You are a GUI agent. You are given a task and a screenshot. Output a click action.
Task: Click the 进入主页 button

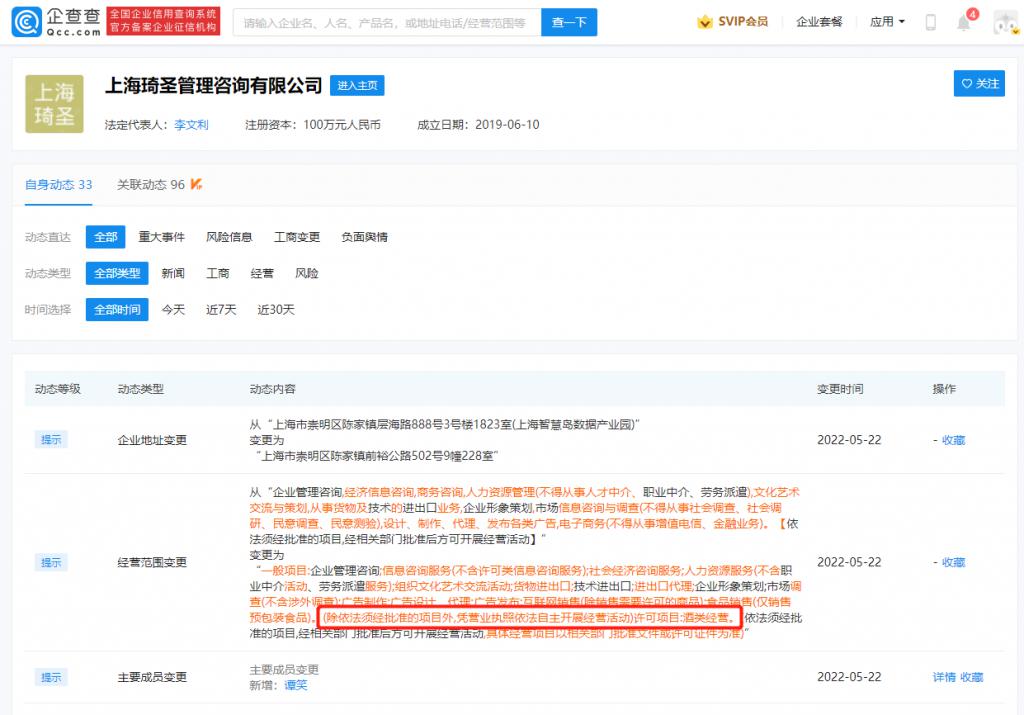click(357, 86)
